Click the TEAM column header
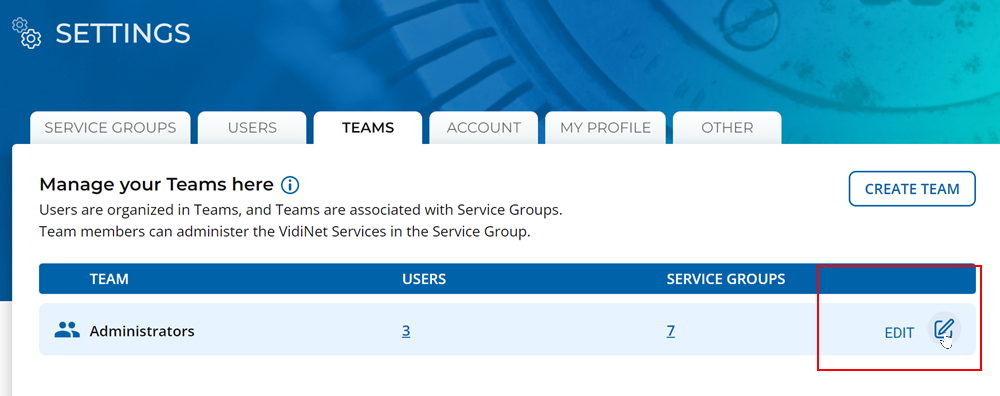The height and width of the screenshot is (396, 1000). pyautogui.click(x=109, y=279)
